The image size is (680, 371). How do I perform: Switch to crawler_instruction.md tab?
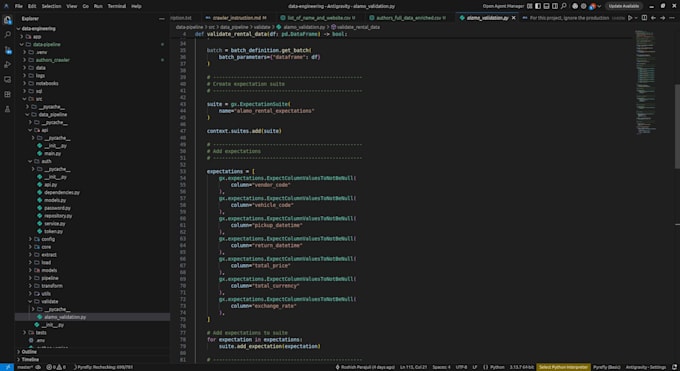click(x=236, y=18)
